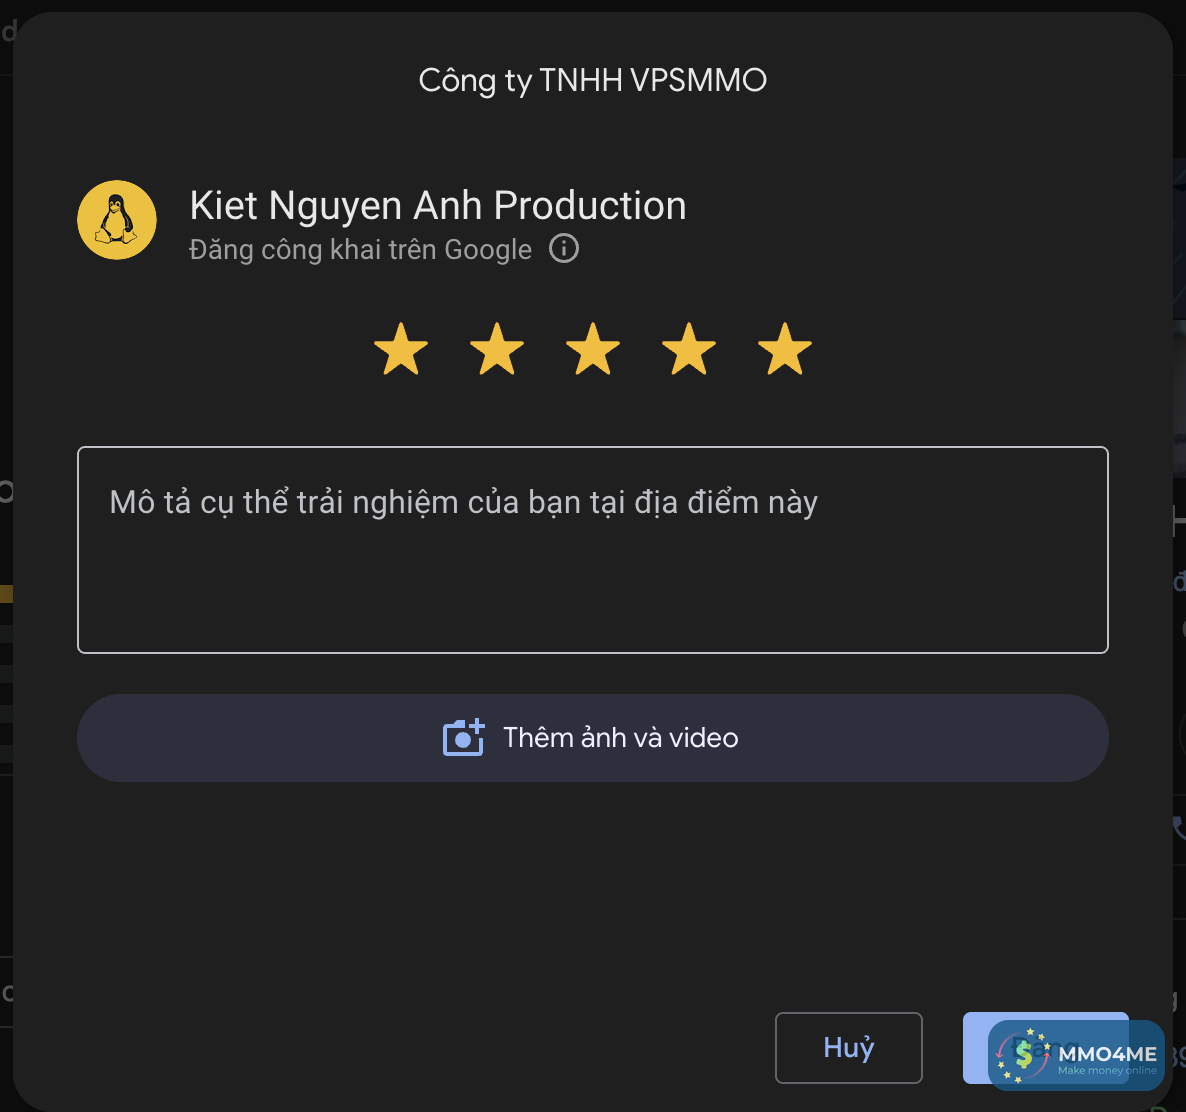Click the MMO4ME watermark text
The width and height of the screenshot is (1186, 1112).
coord(1107,1054)
